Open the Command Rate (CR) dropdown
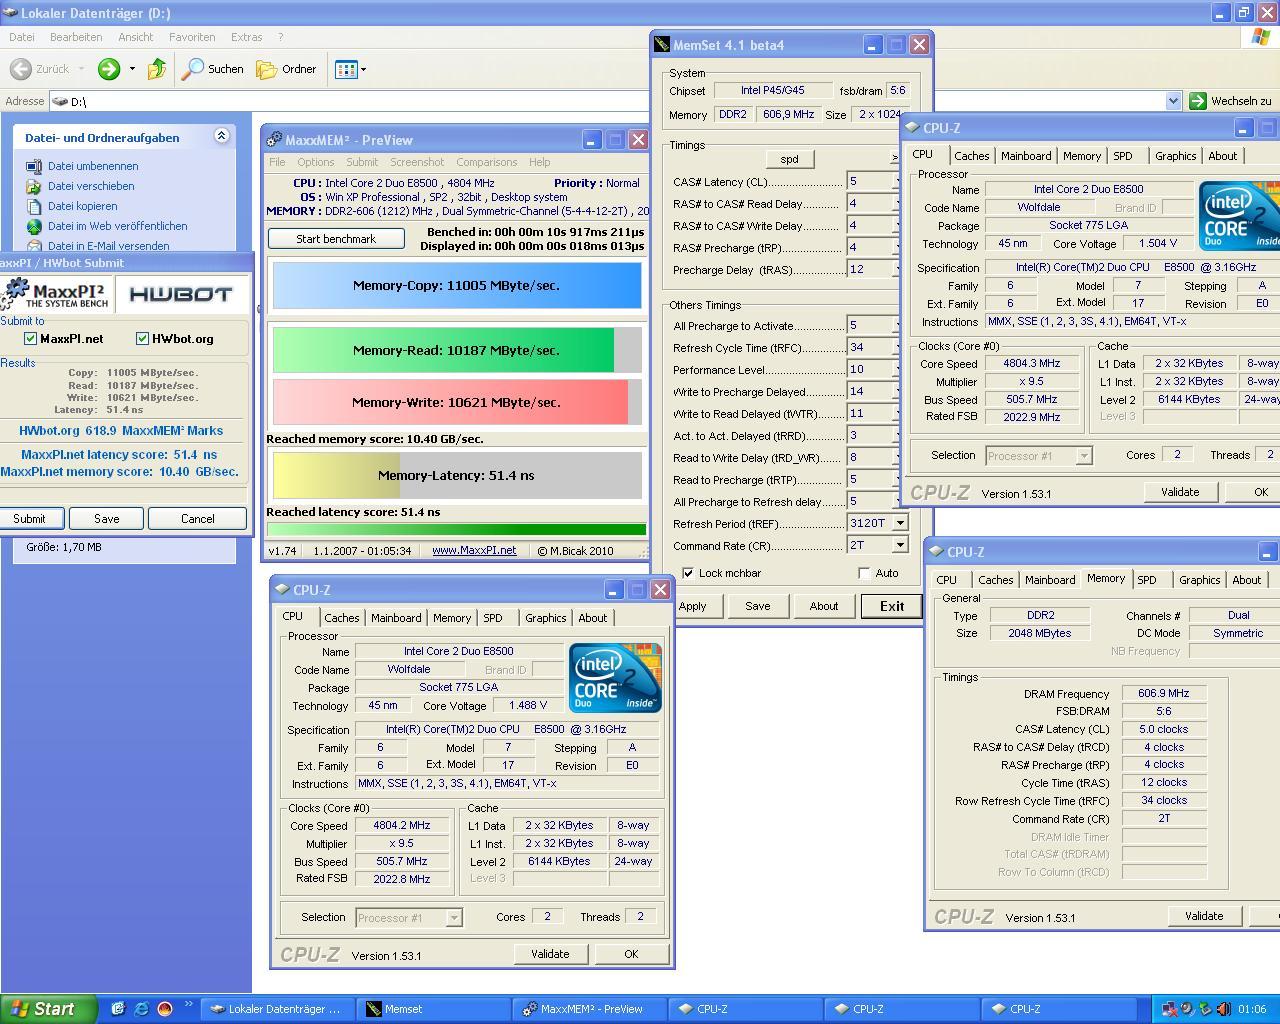The image size is (1280, 1024). pos(900,545)
